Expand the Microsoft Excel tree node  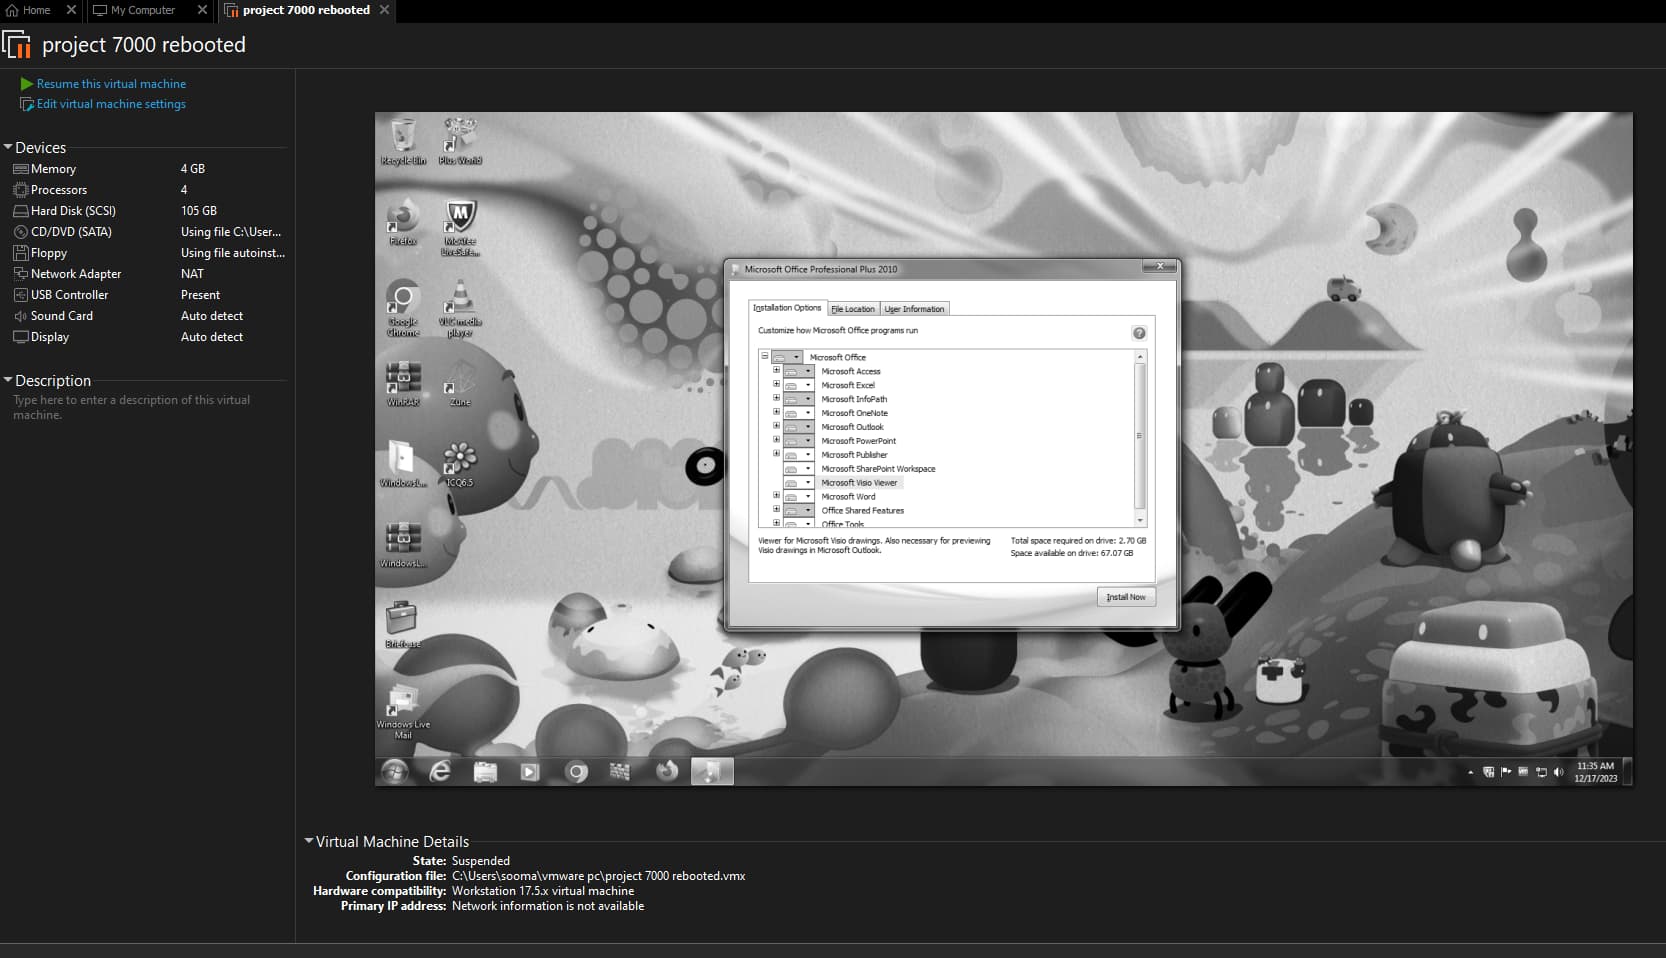click(x=776, y=384)
